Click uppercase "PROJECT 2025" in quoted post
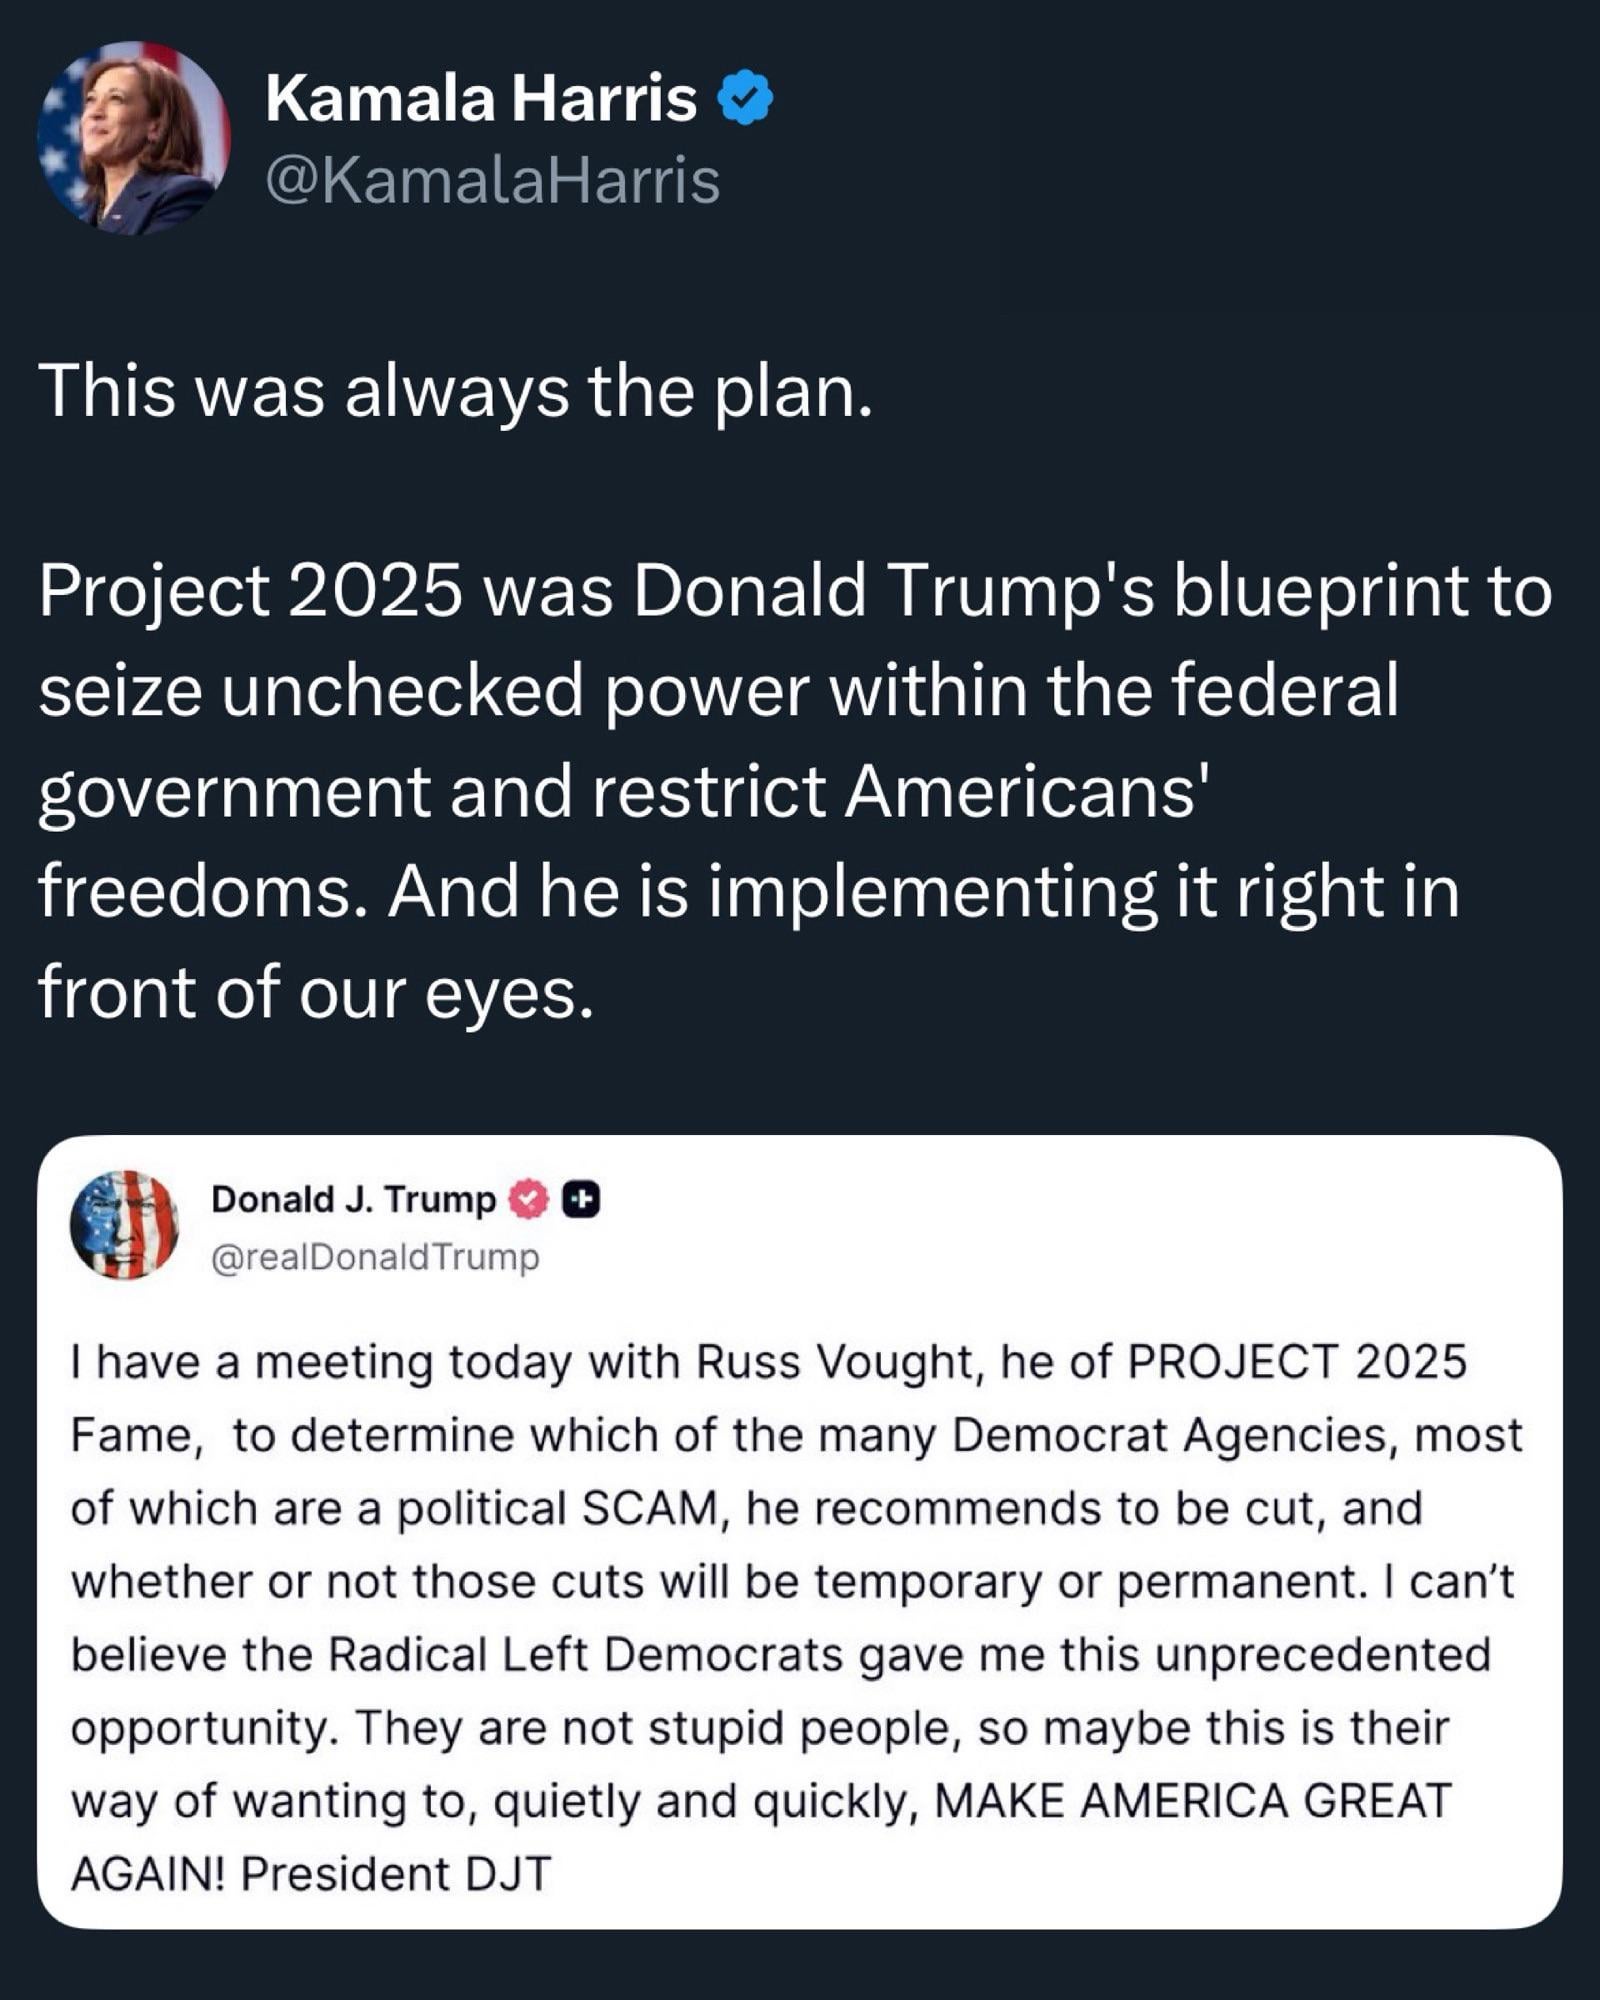1600x2000 pixels. (x=1297, y=1363)
